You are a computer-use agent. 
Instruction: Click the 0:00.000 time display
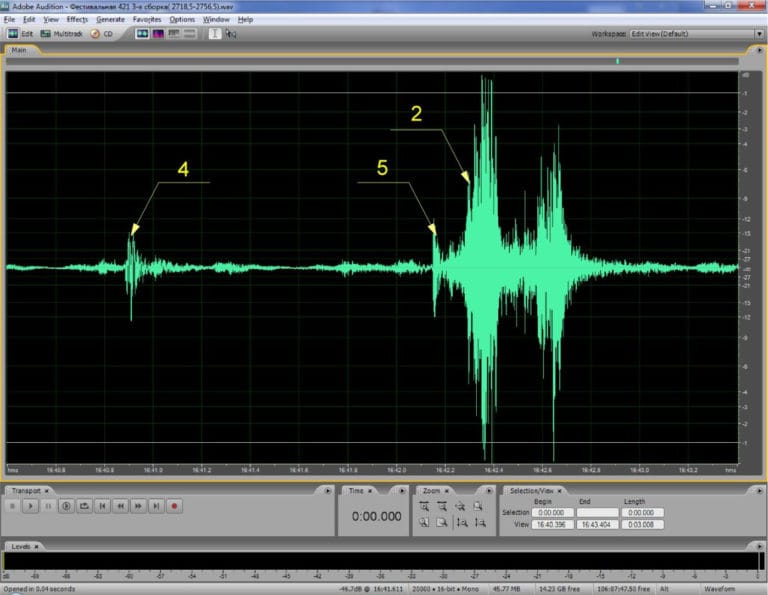pos(376,516)
